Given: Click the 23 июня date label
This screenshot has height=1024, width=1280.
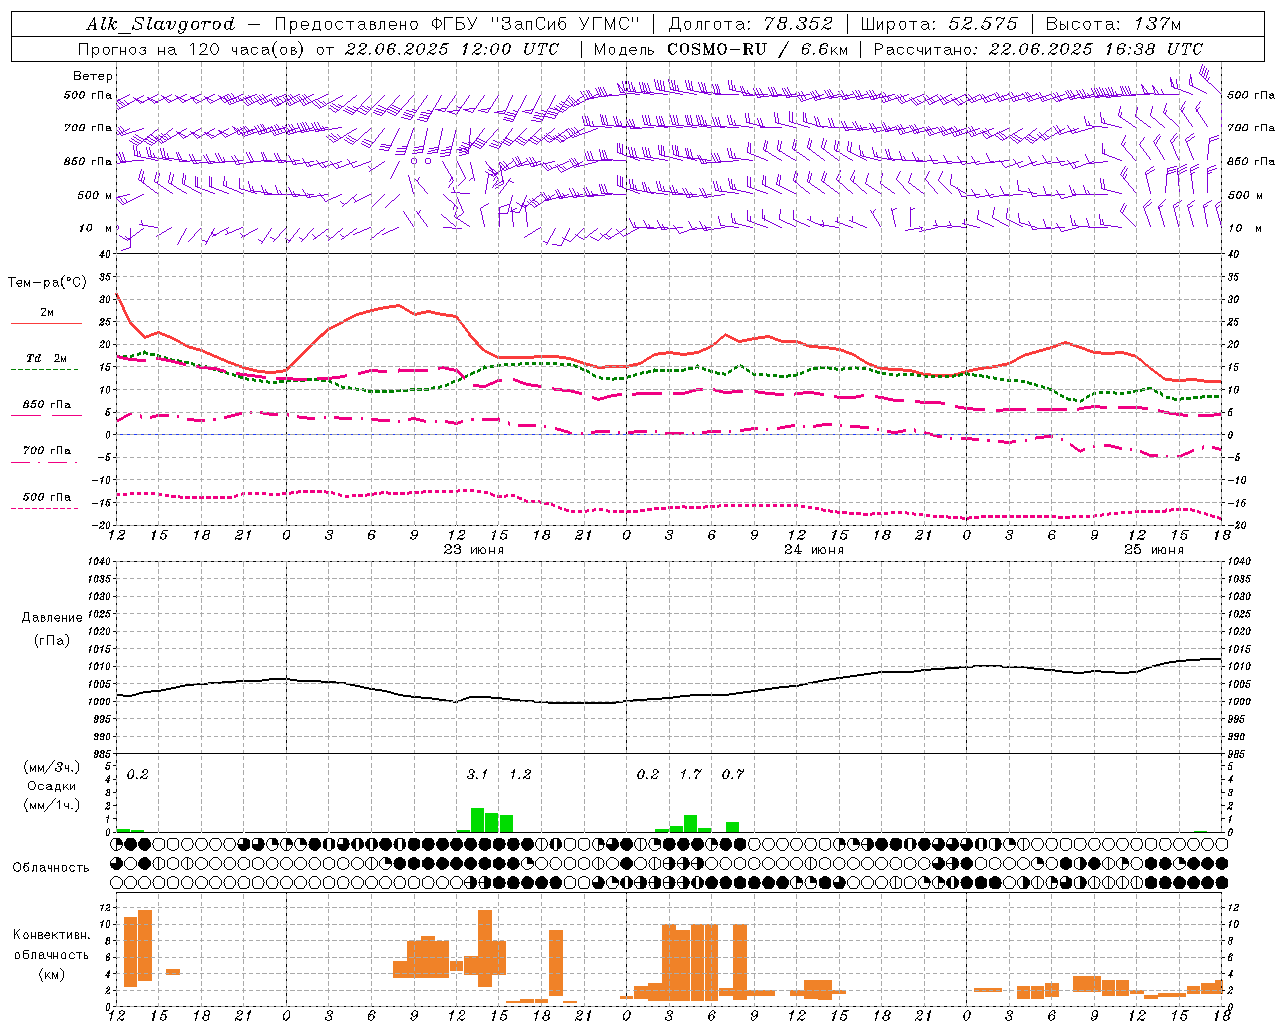Looking at the screenshot, I should pyautogui.click(x=474, y=550).
